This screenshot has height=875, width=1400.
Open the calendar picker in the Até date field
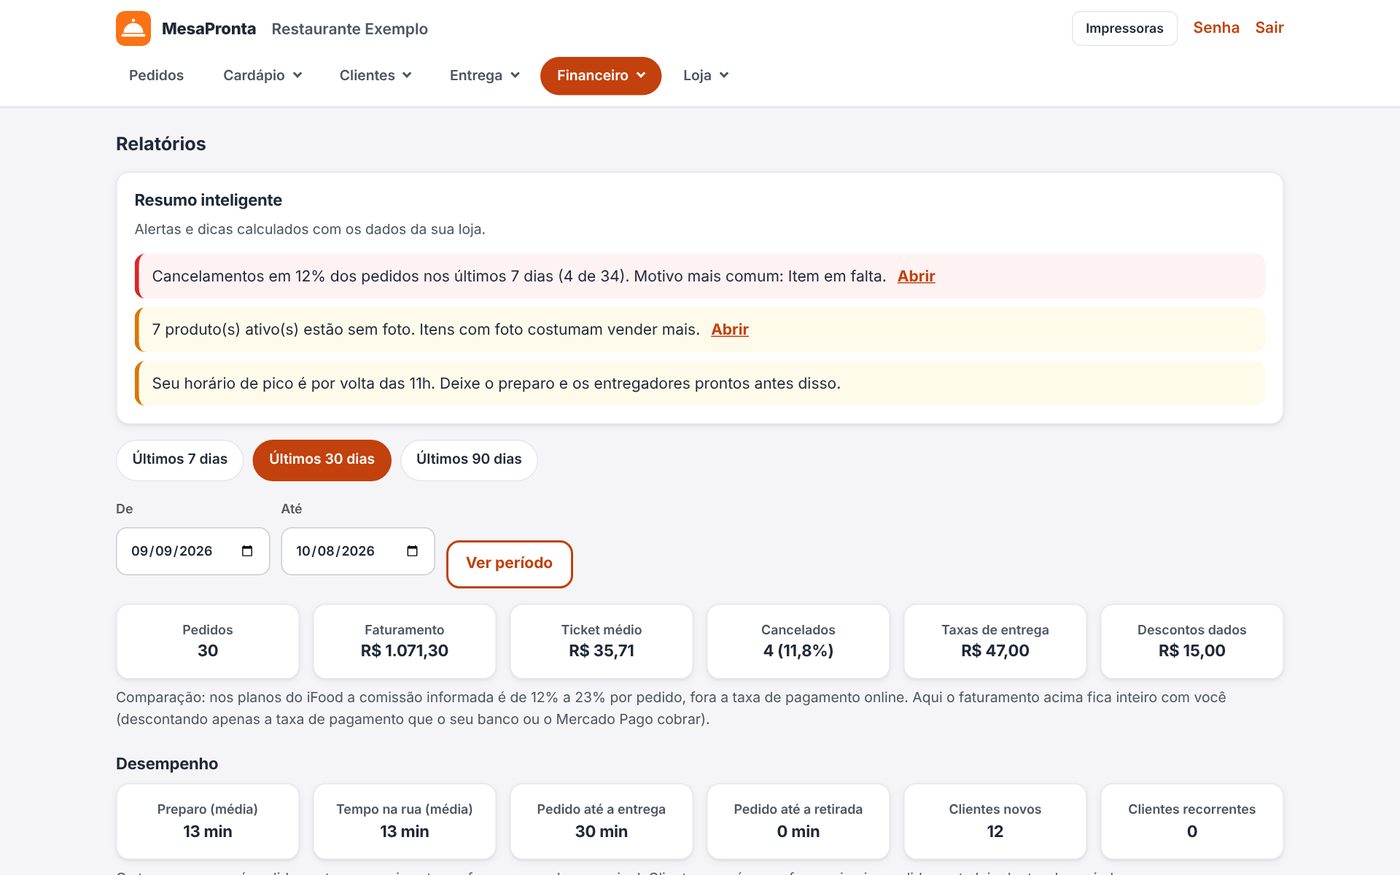coord(412,551)
